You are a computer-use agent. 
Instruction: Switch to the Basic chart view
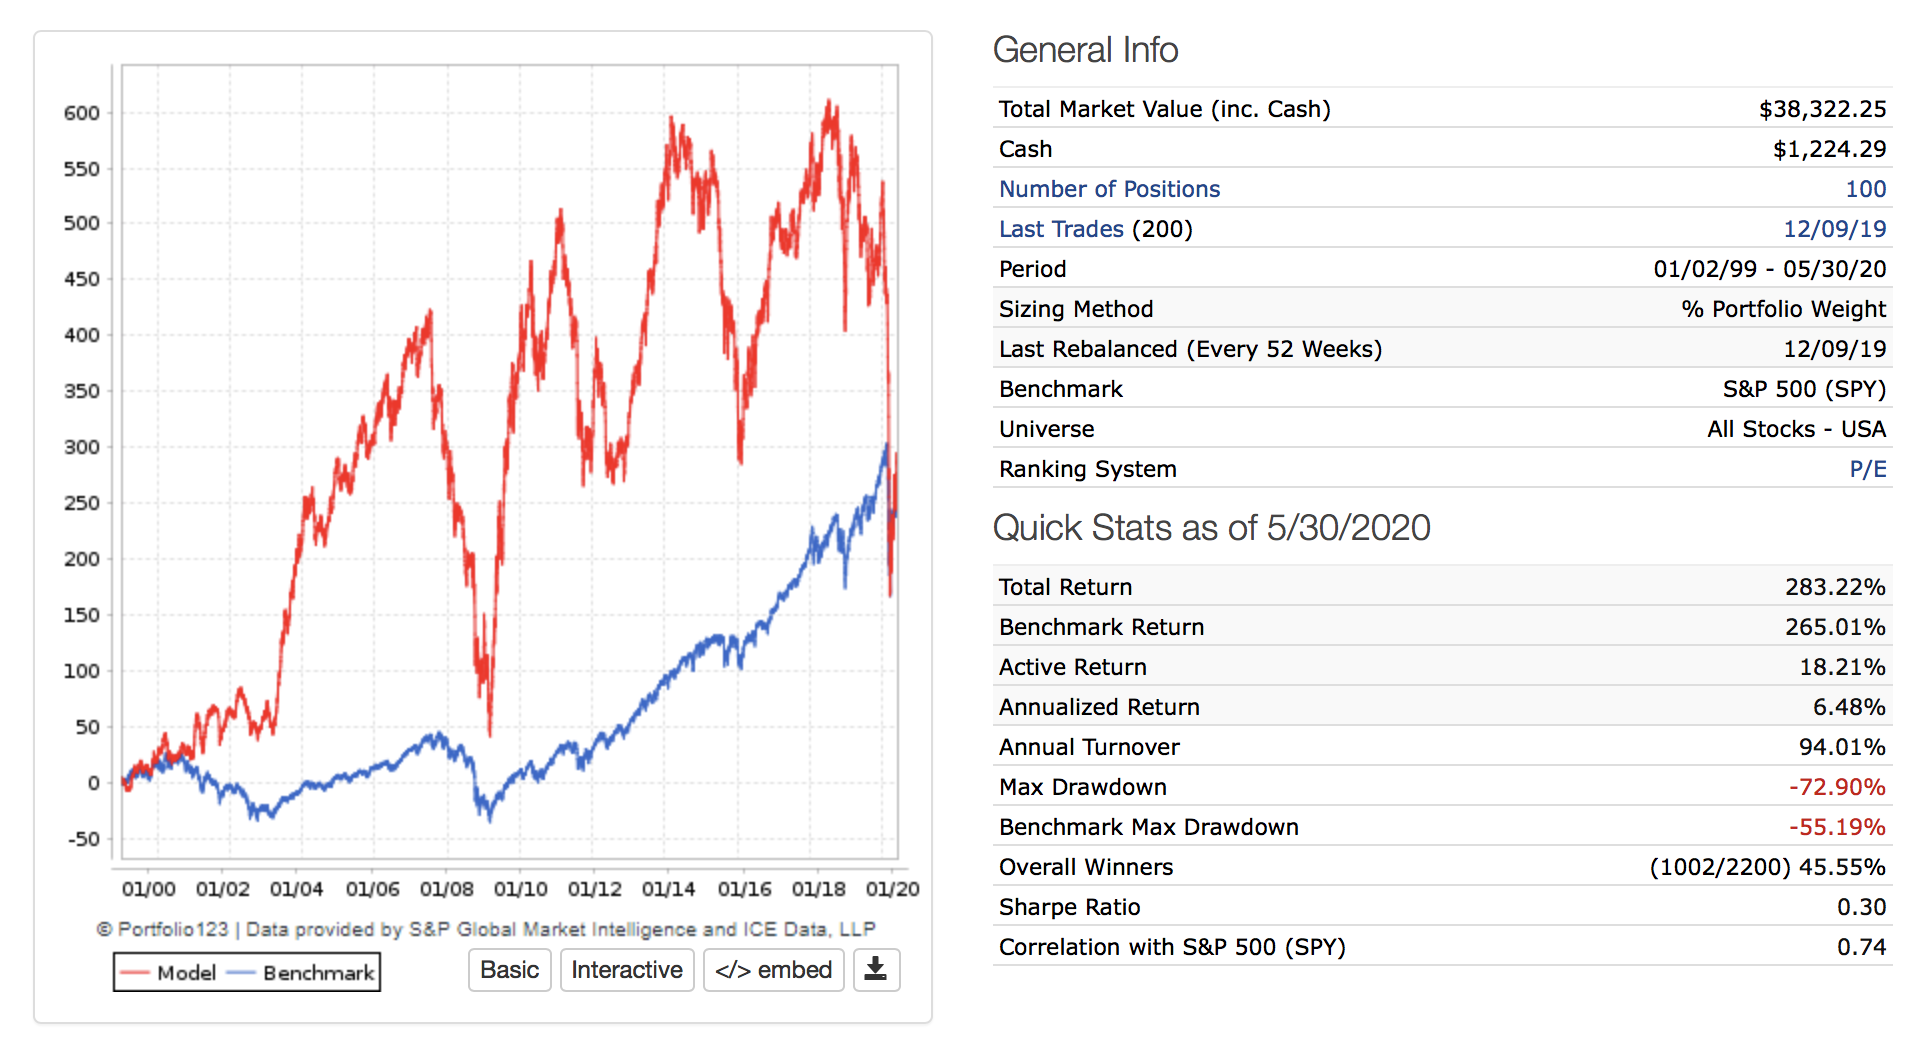509,970
